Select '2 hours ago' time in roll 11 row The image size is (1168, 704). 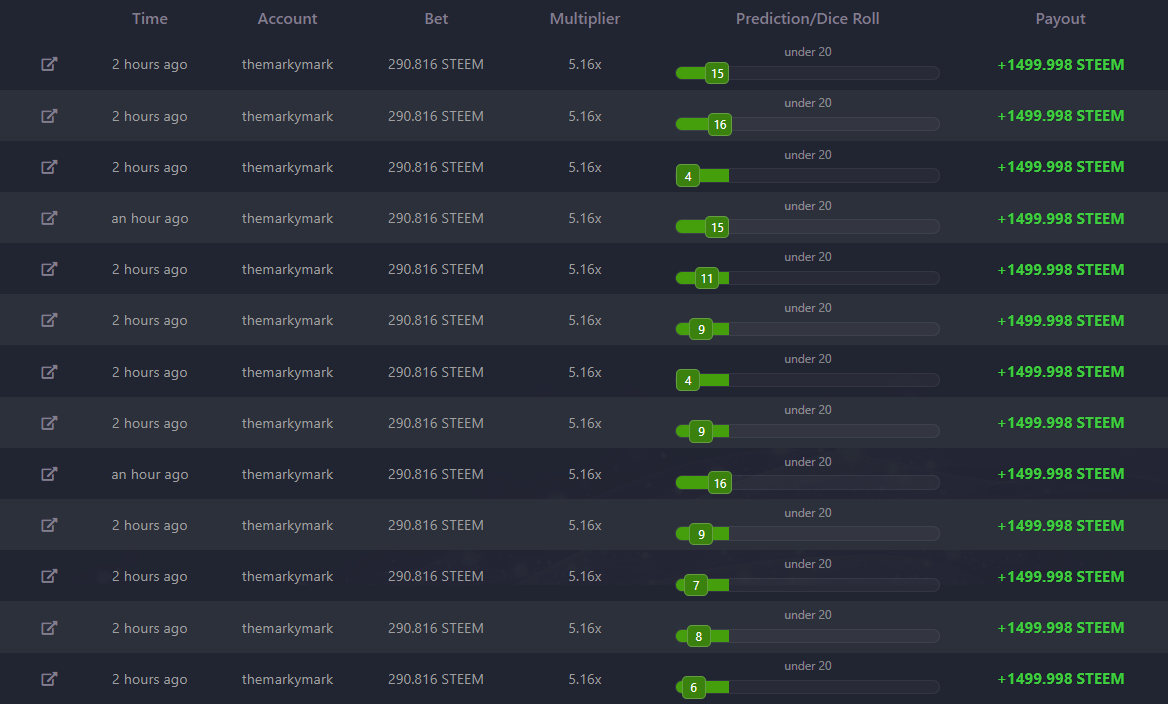[150, 270]
